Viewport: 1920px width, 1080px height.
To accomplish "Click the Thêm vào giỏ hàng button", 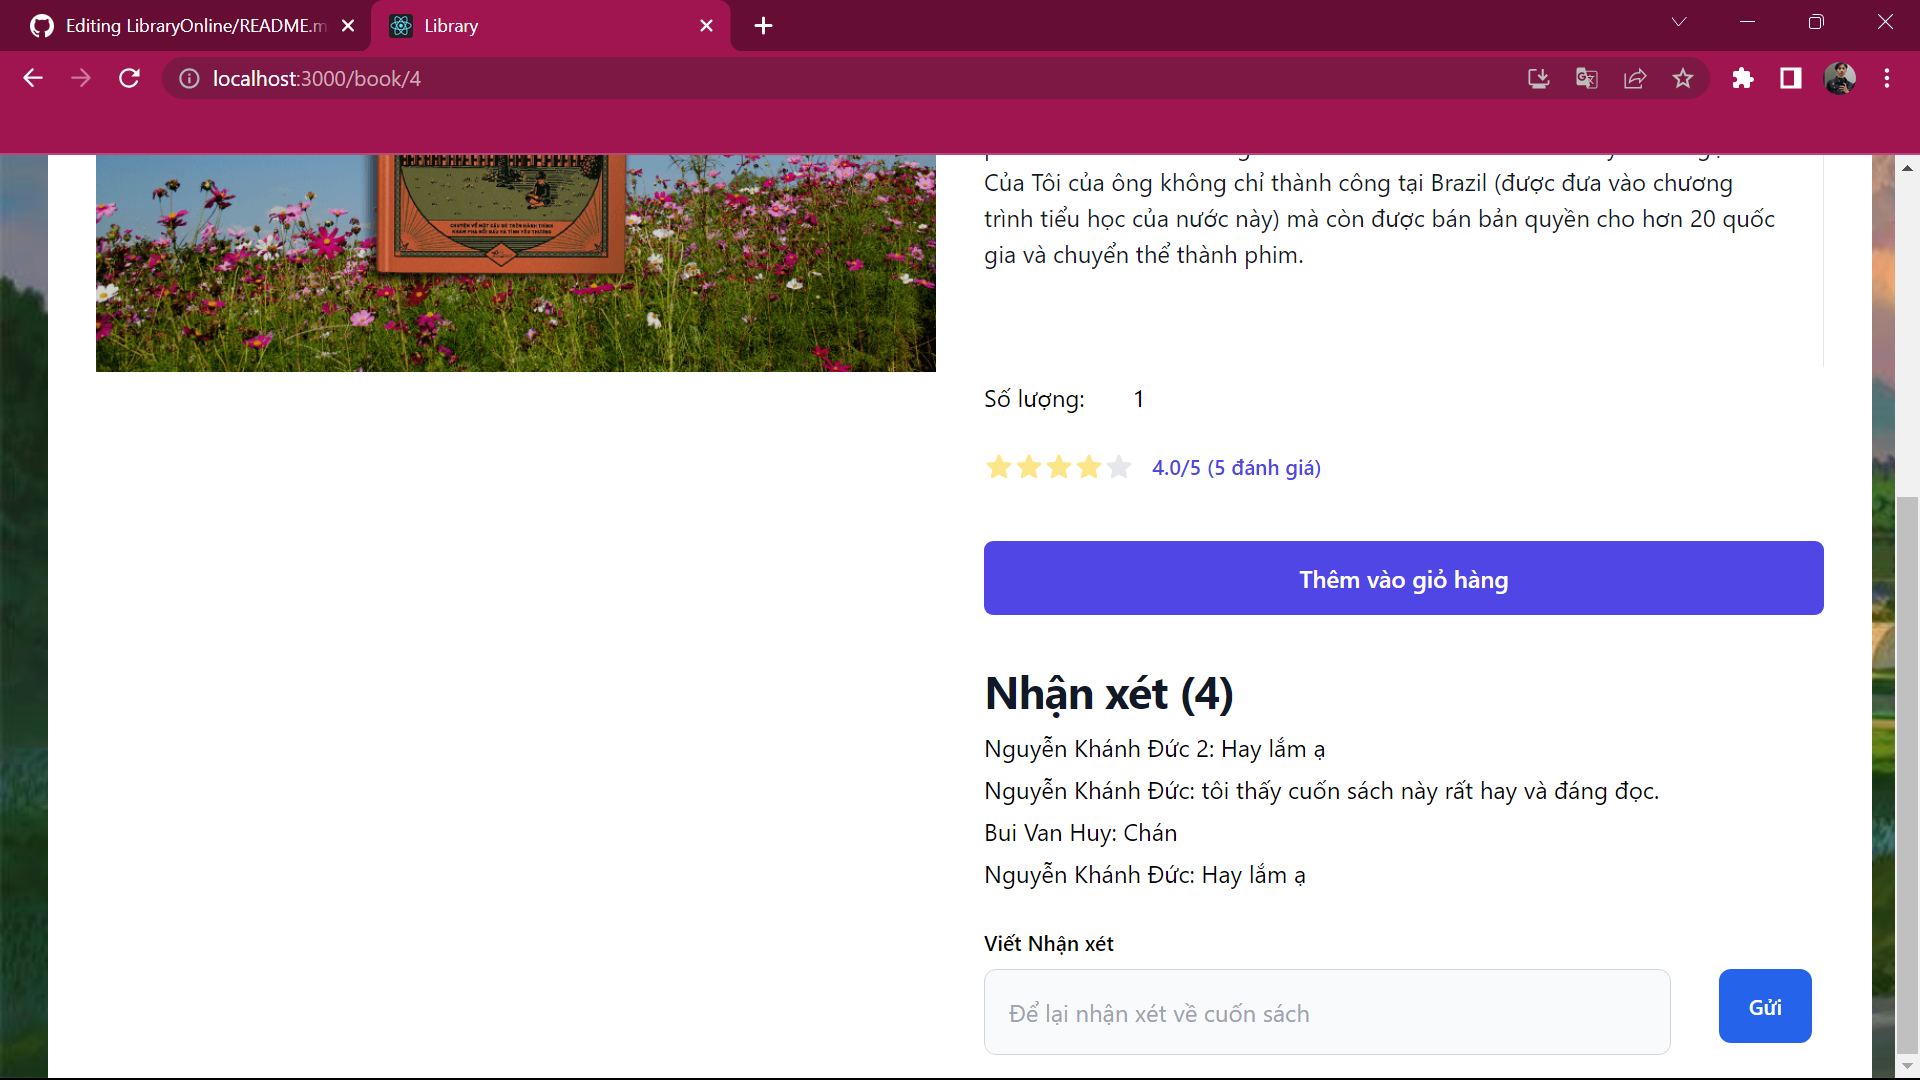I will [x=1403, y=579].
